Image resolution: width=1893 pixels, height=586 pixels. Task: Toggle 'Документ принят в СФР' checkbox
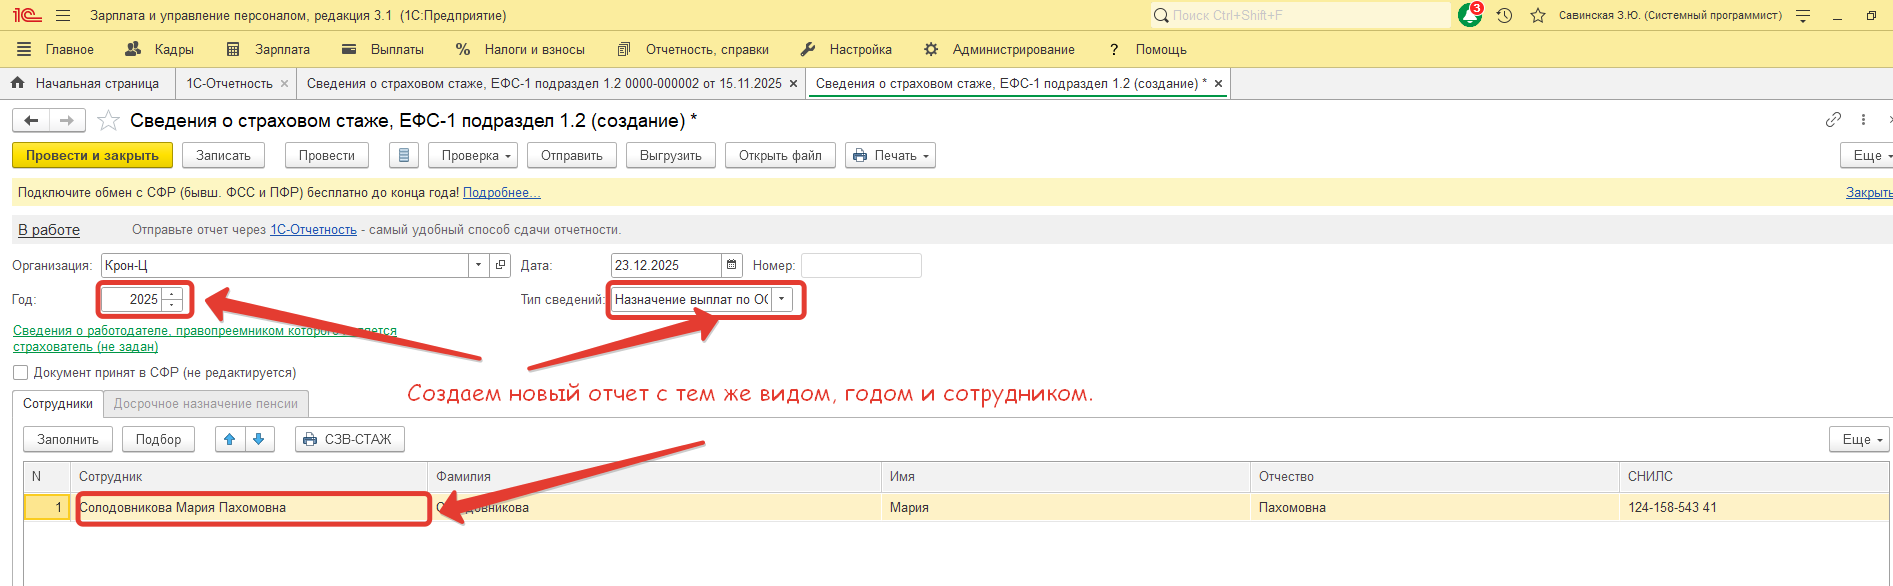coord(20,373)
